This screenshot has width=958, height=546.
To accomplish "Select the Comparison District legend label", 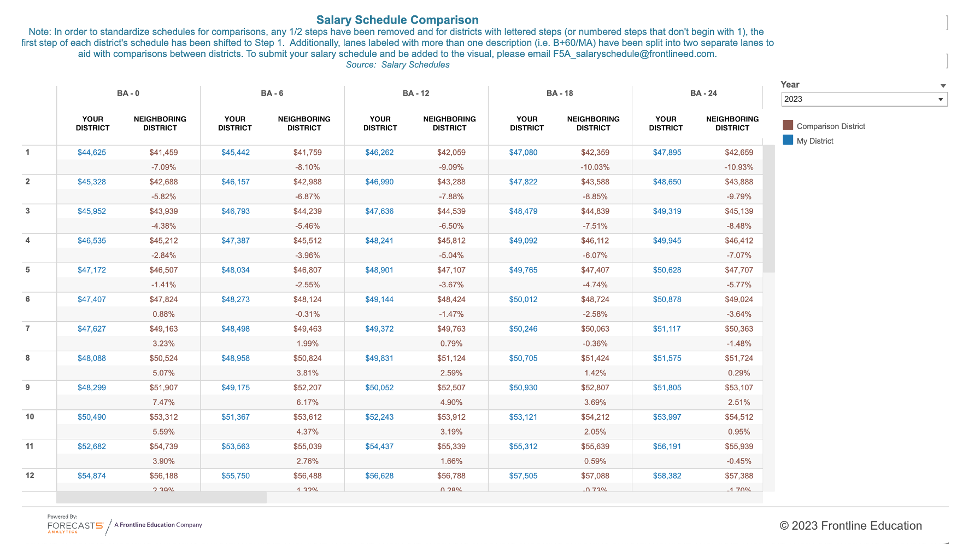I will [x=830, y=126].
